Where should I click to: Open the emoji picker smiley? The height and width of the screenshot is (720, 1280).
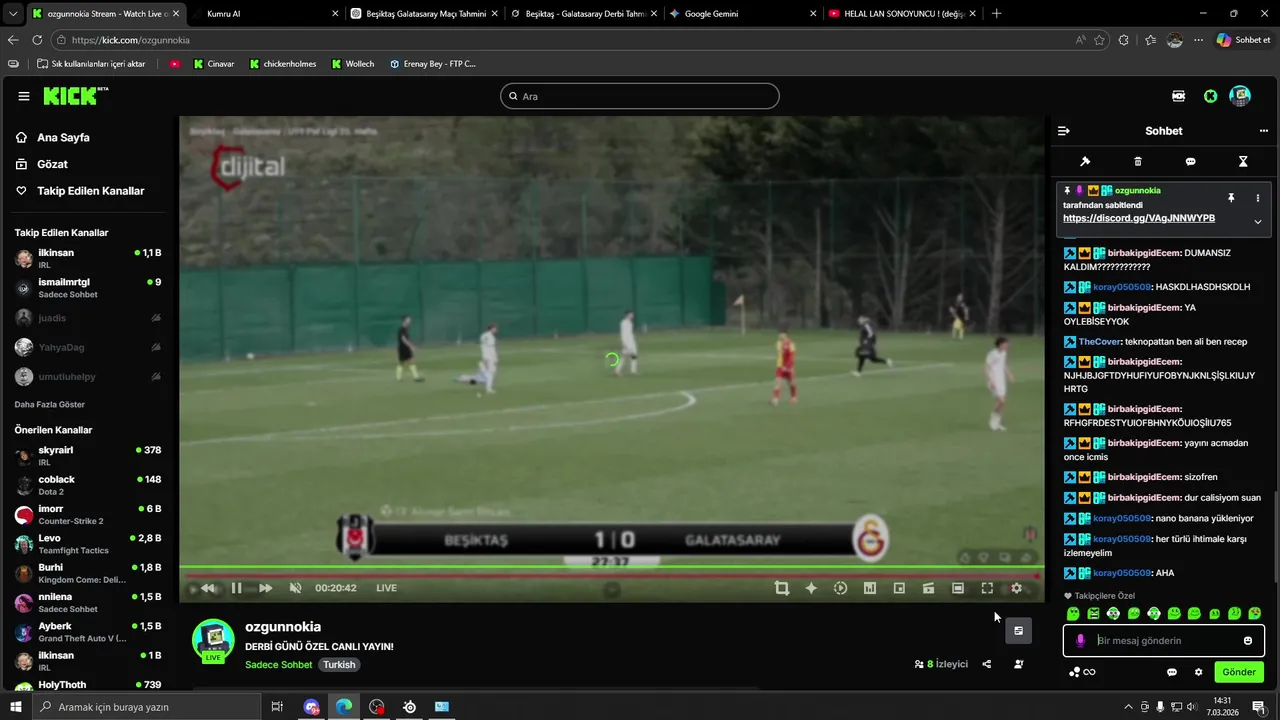1248,641
